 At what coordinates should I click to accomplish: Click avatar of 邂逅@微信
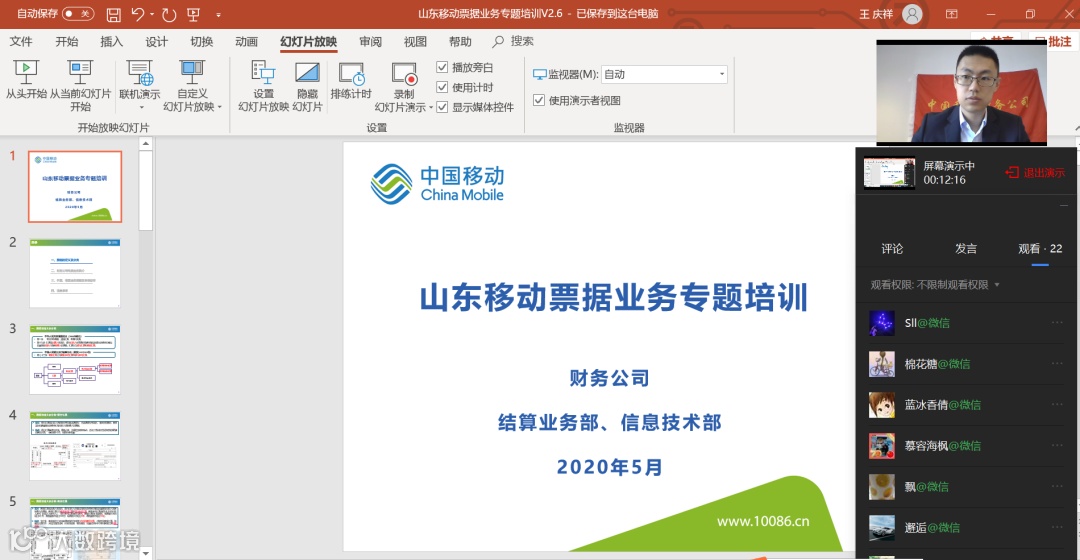pos(882,528)
